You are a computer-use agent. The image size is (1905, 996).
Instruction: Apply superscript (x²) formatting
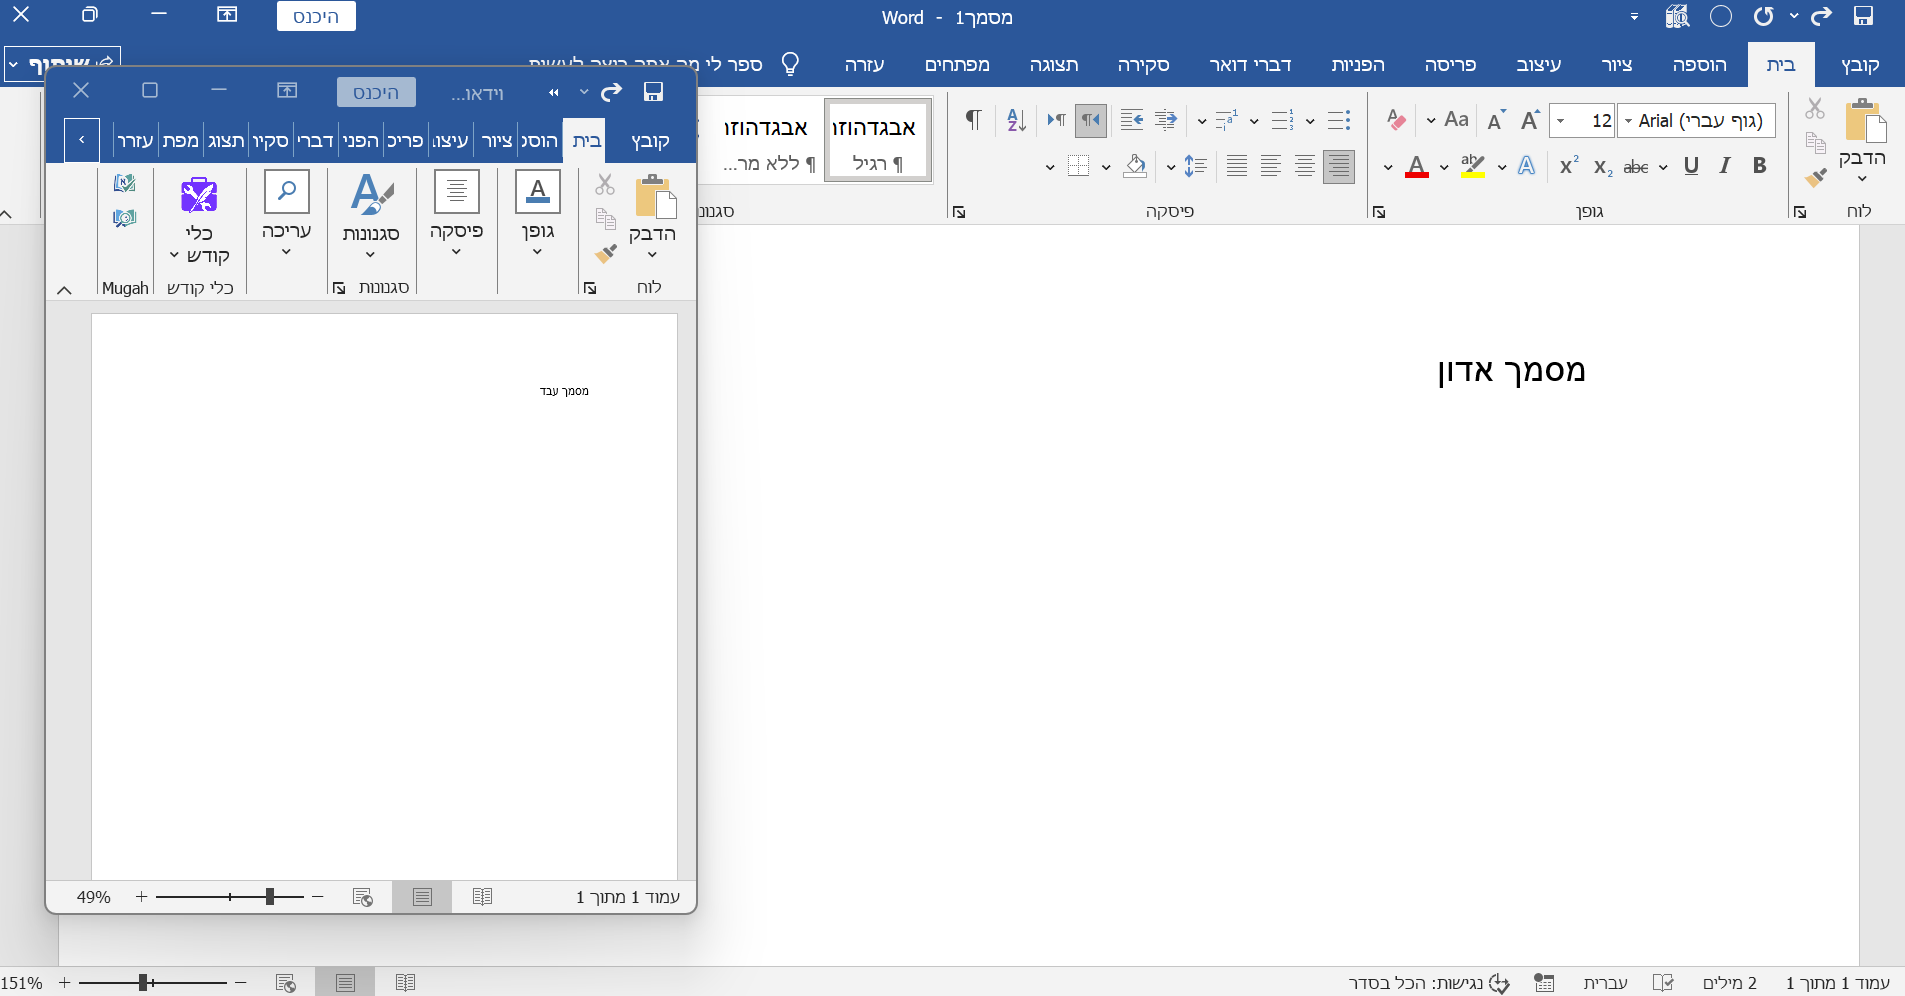[1569, 166]
